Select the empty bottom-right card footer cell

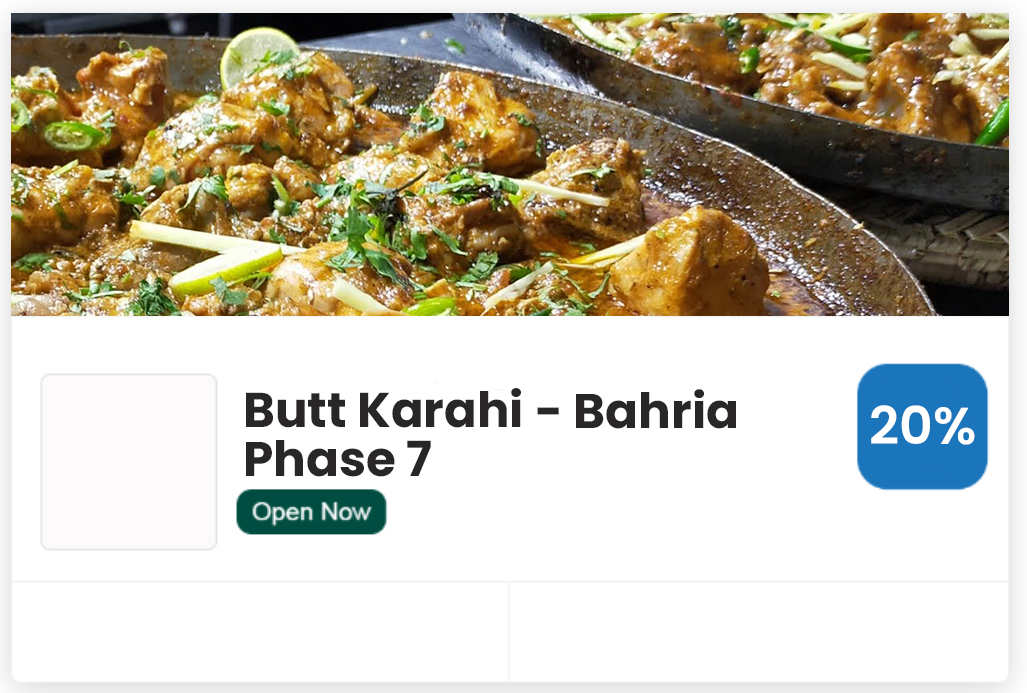[x=759, y=631]
